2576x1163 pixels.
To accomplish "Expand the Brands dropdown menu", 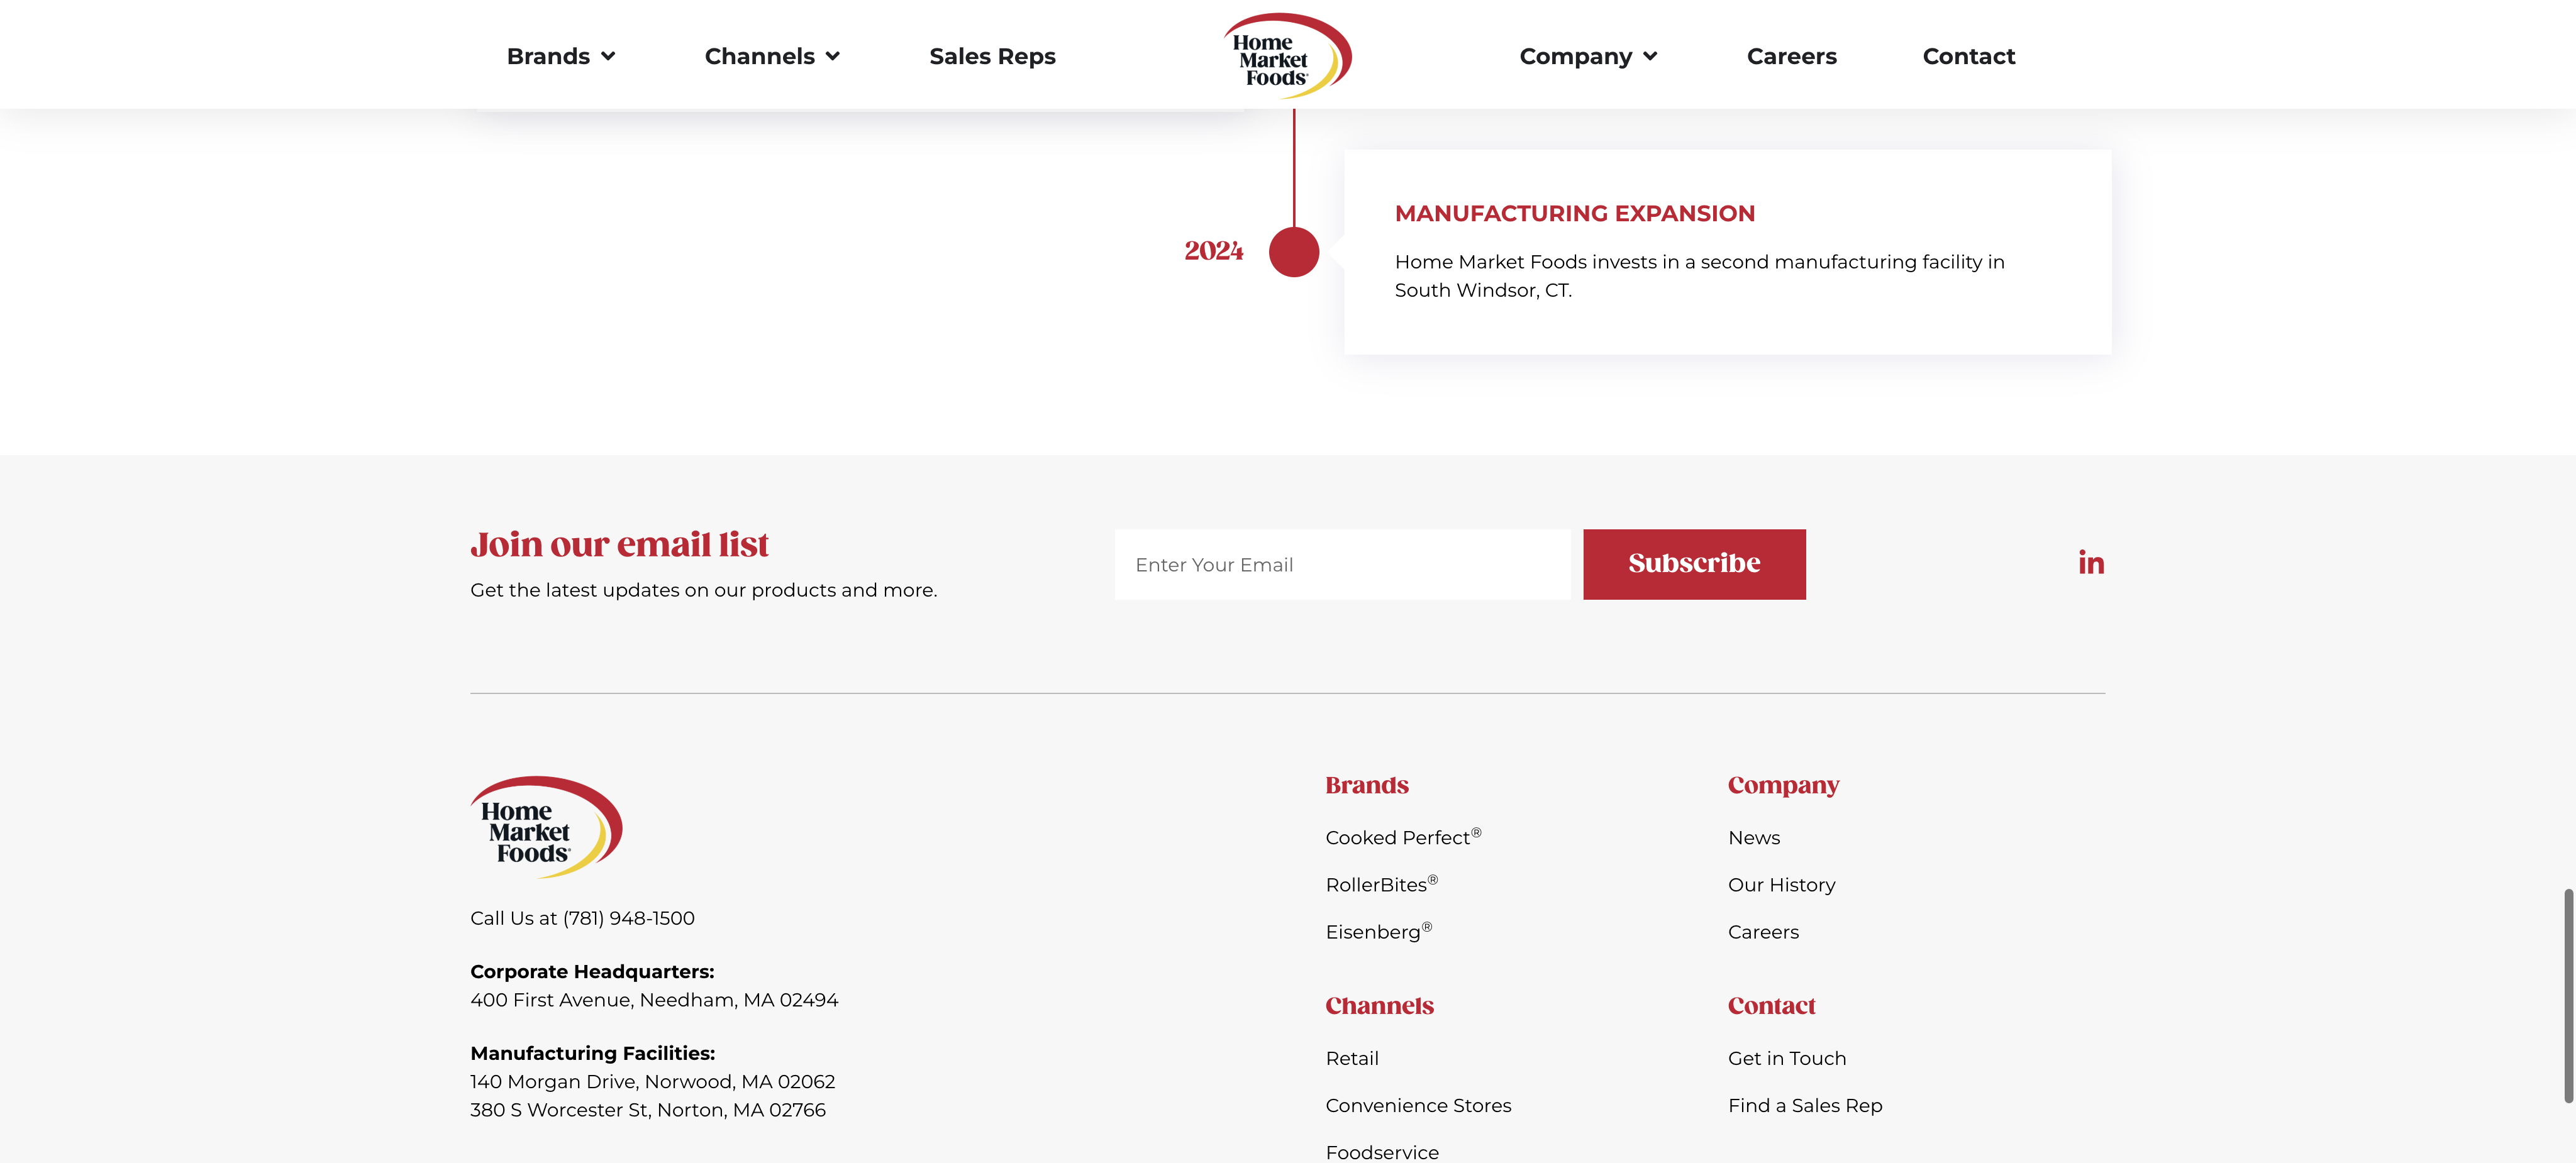I will [560, 57].
